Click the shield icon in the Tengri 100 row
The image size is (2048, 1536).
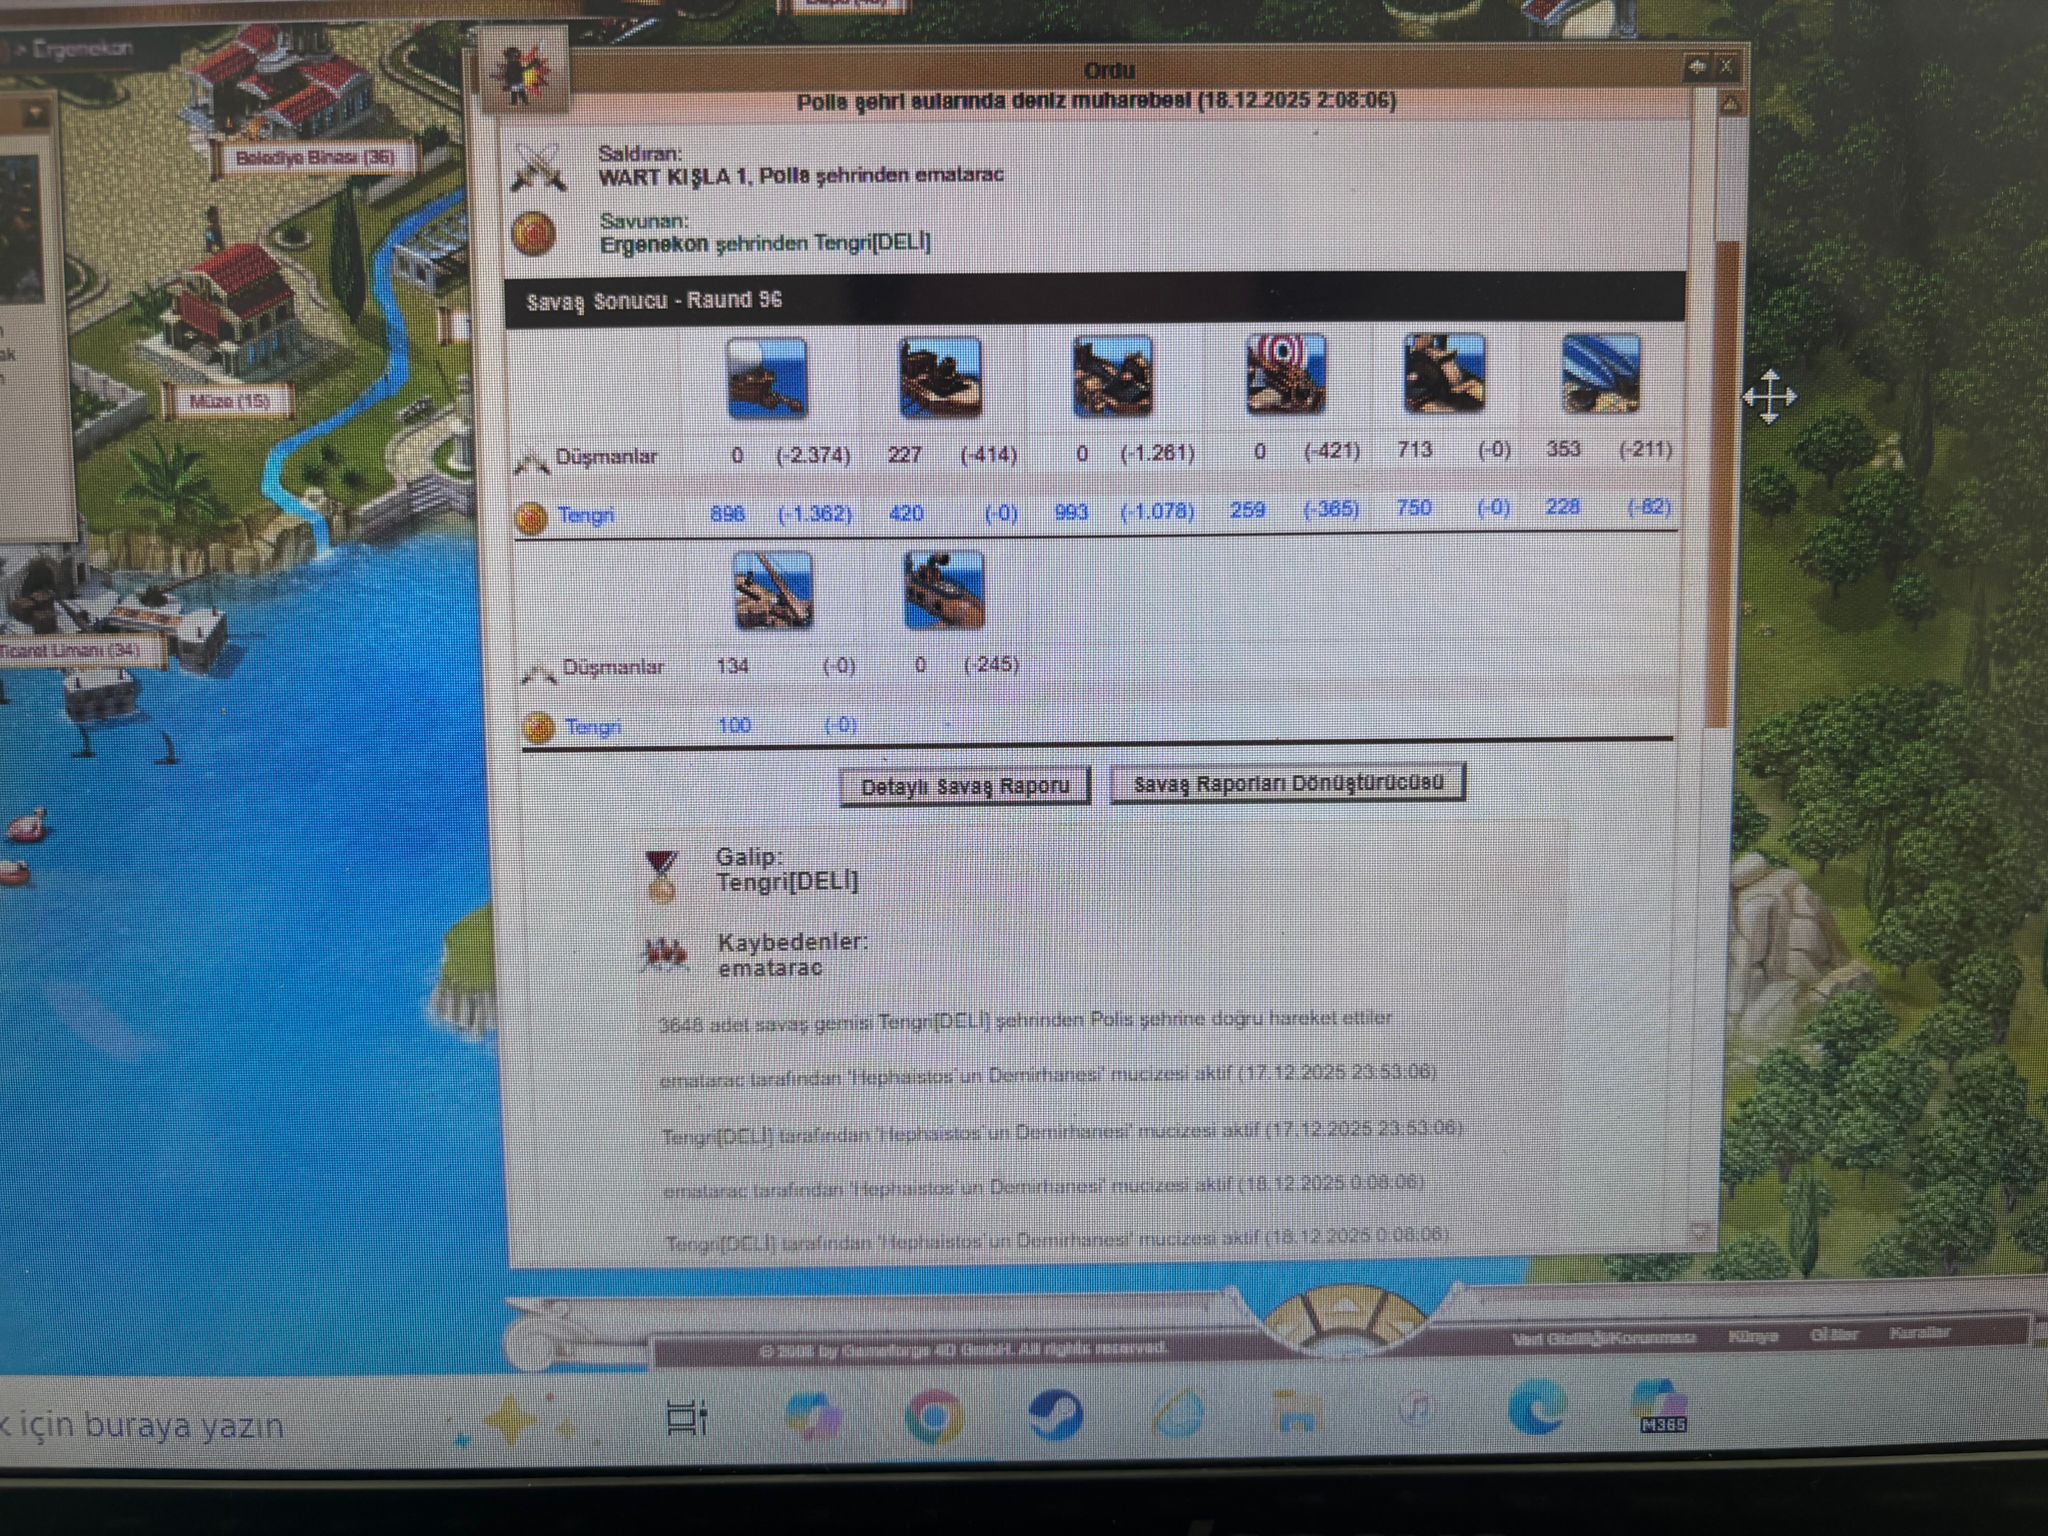pos(539,728)
